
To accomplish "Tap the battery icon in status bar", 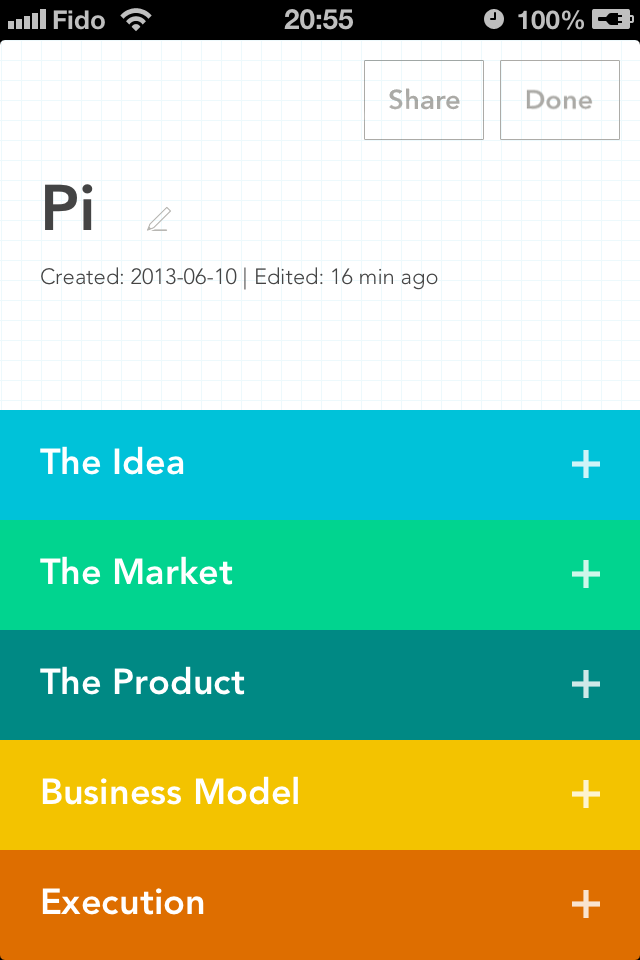I will point(612,20).
